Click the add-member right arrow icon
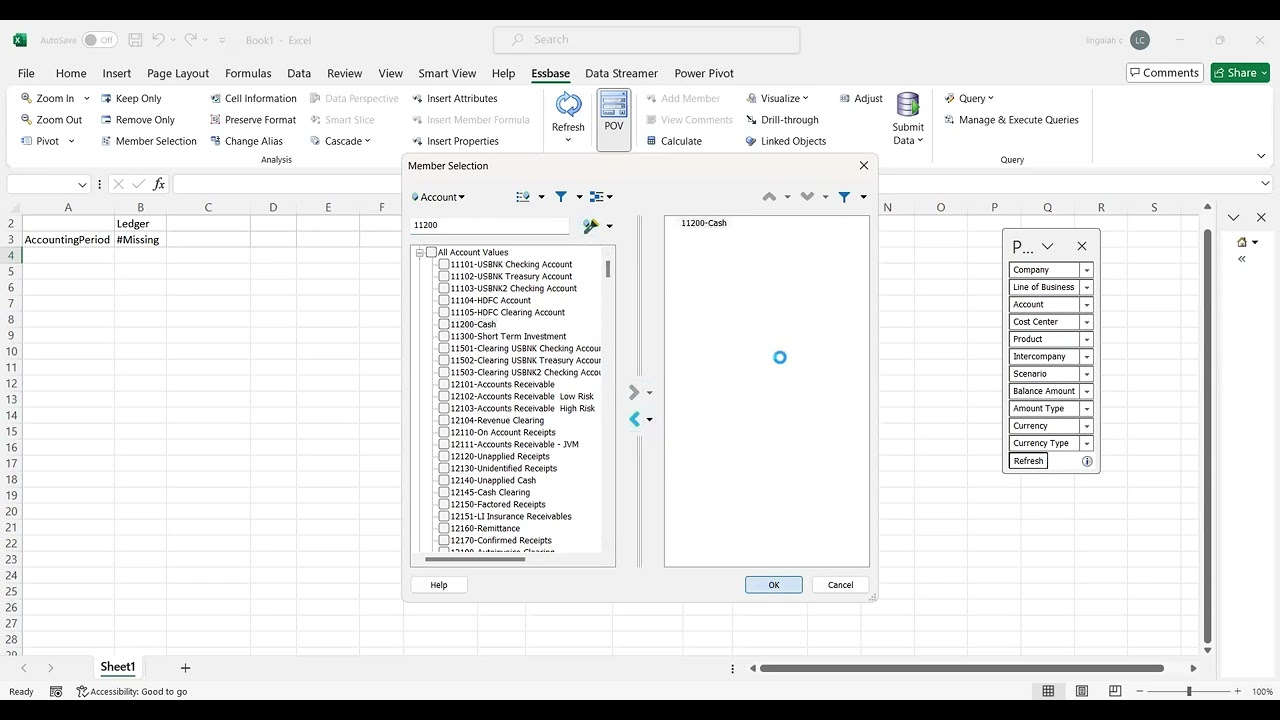1280x720 pixels. [x=634, y=392]
